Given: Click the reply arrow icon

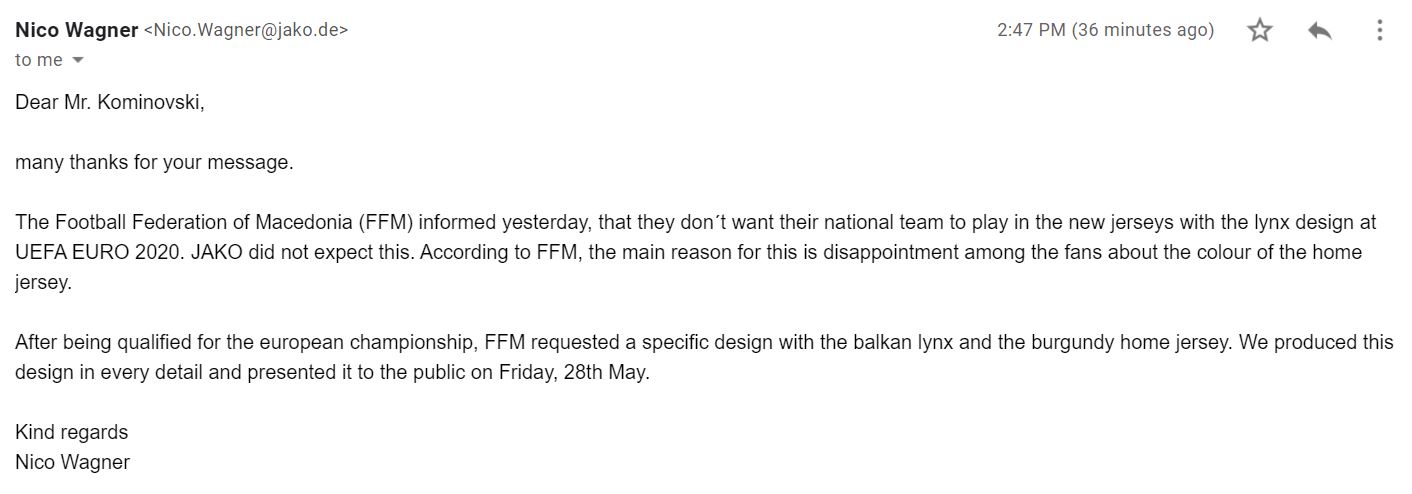Looking at the screenshot, I should click(x=1319, y=31).
